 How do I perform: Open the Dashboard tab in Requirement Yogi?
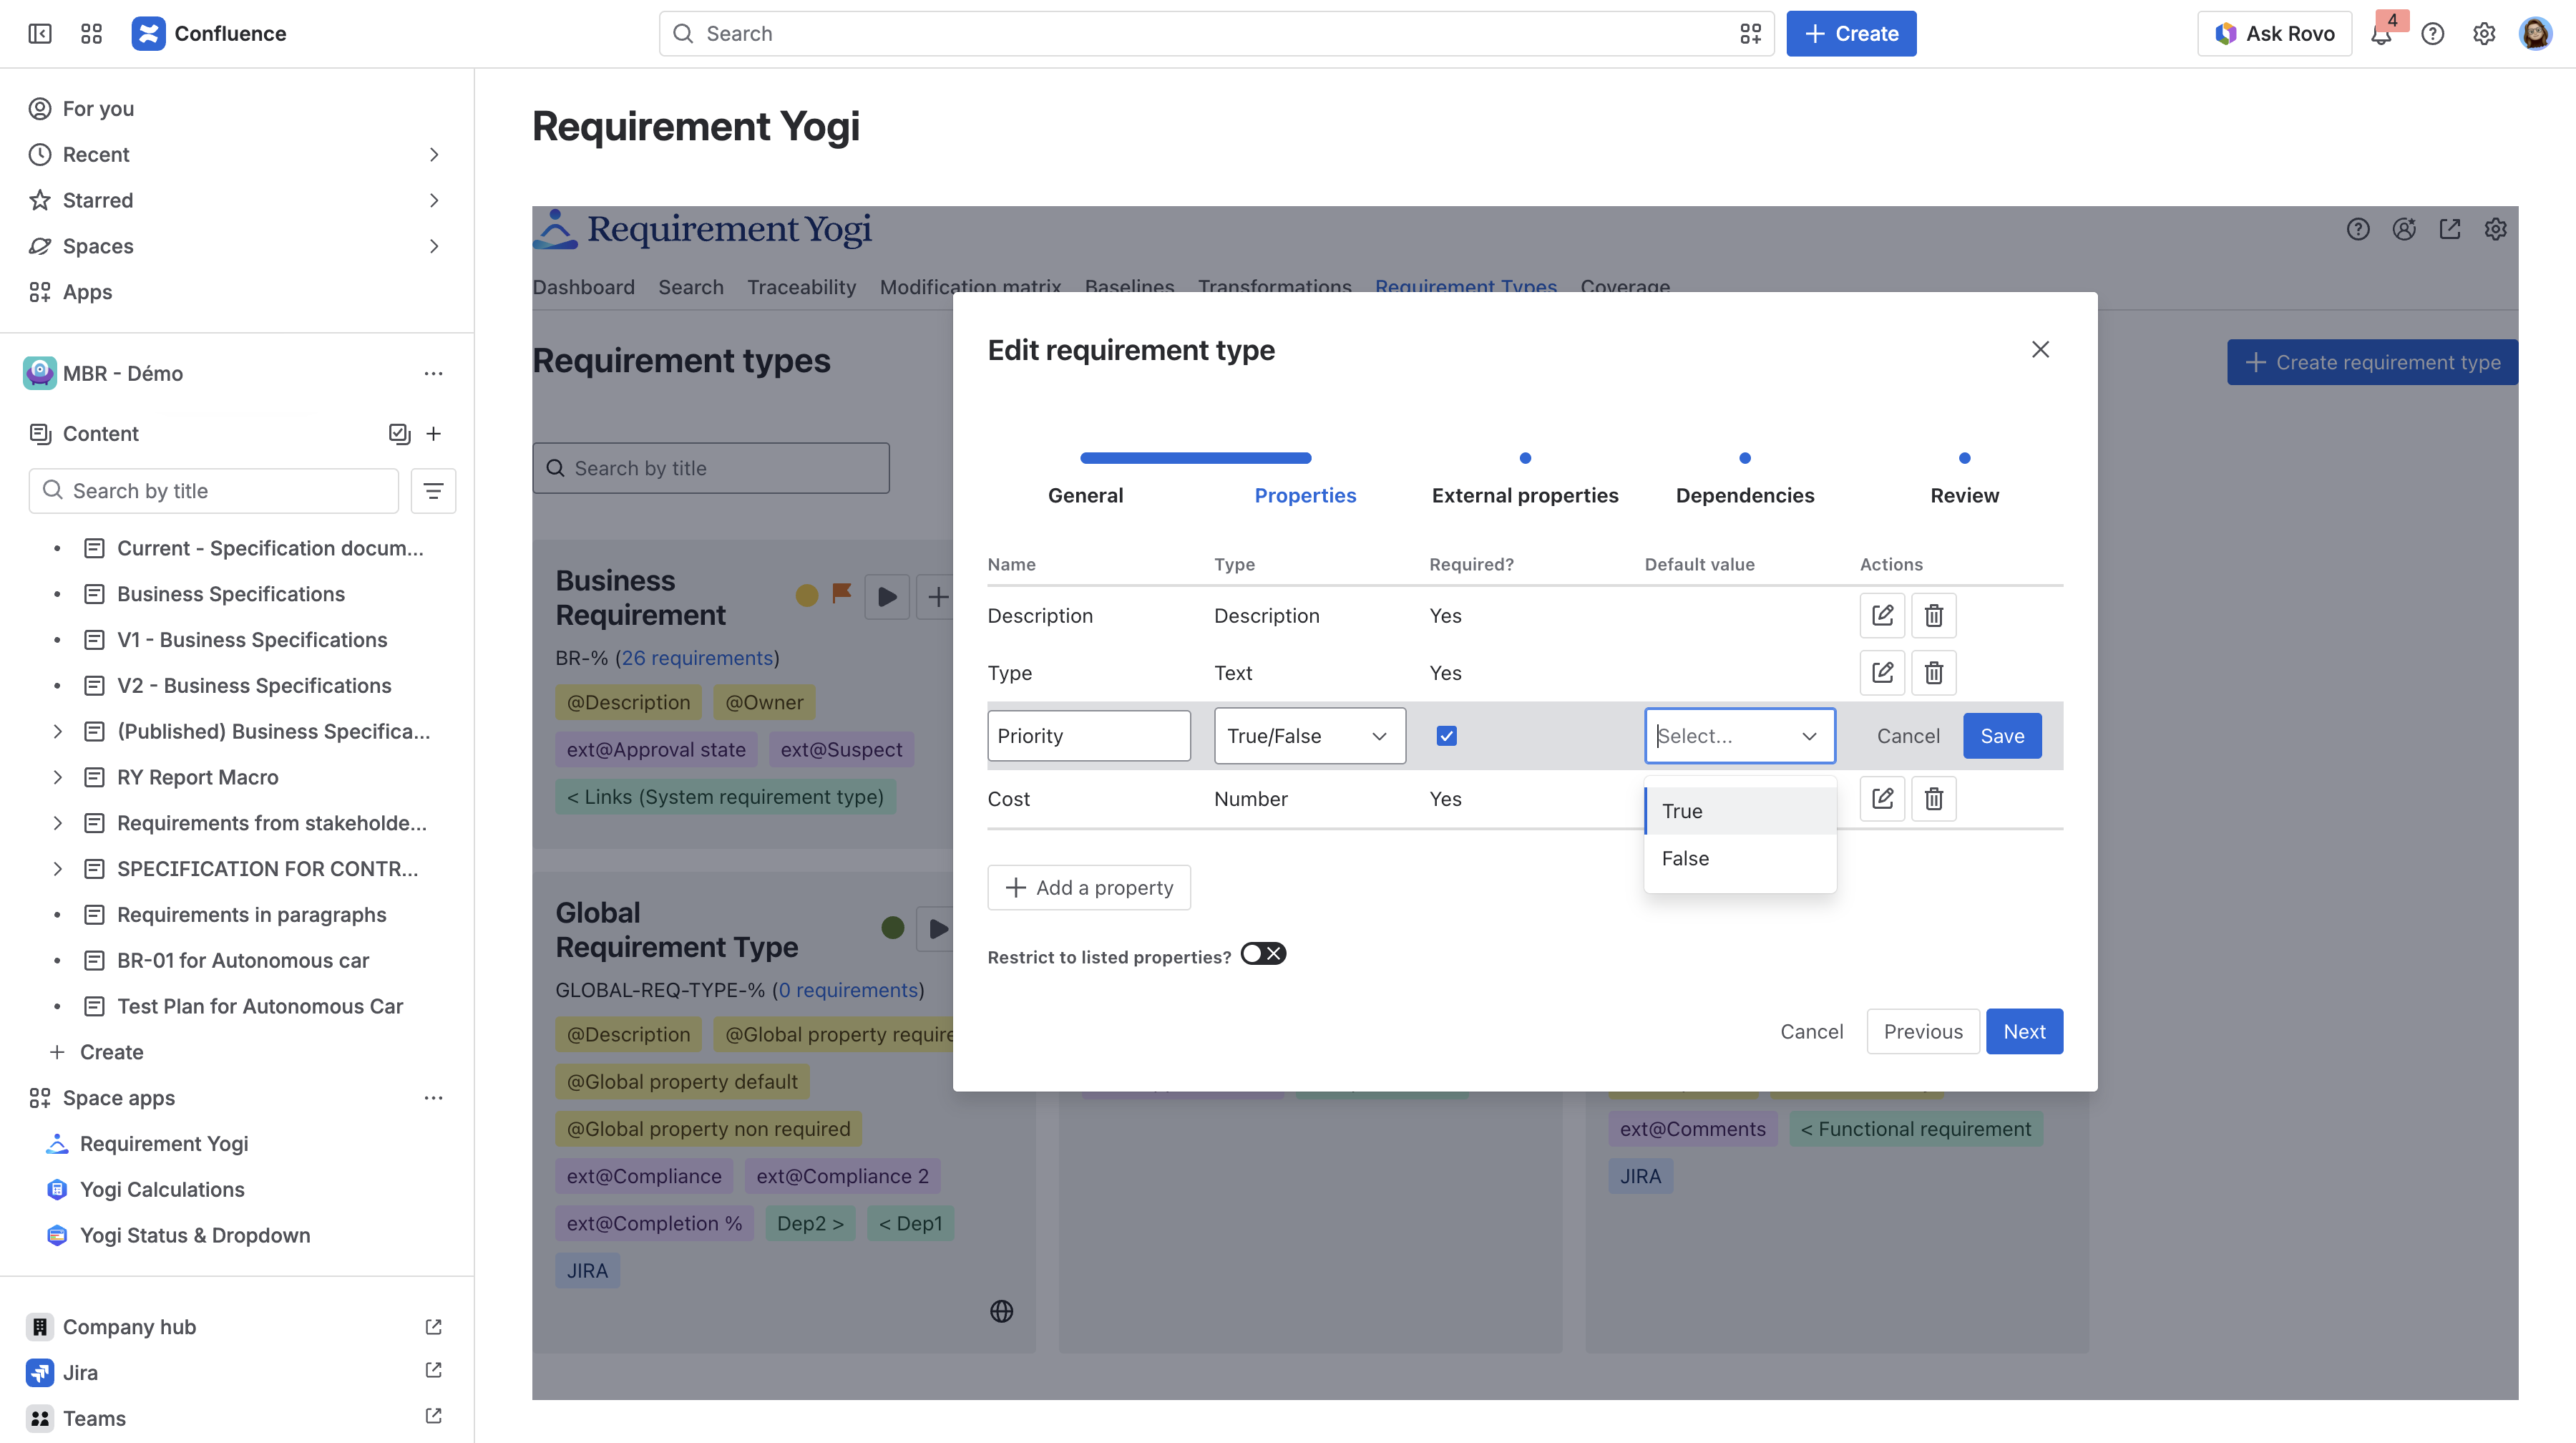tap(583, 287)
